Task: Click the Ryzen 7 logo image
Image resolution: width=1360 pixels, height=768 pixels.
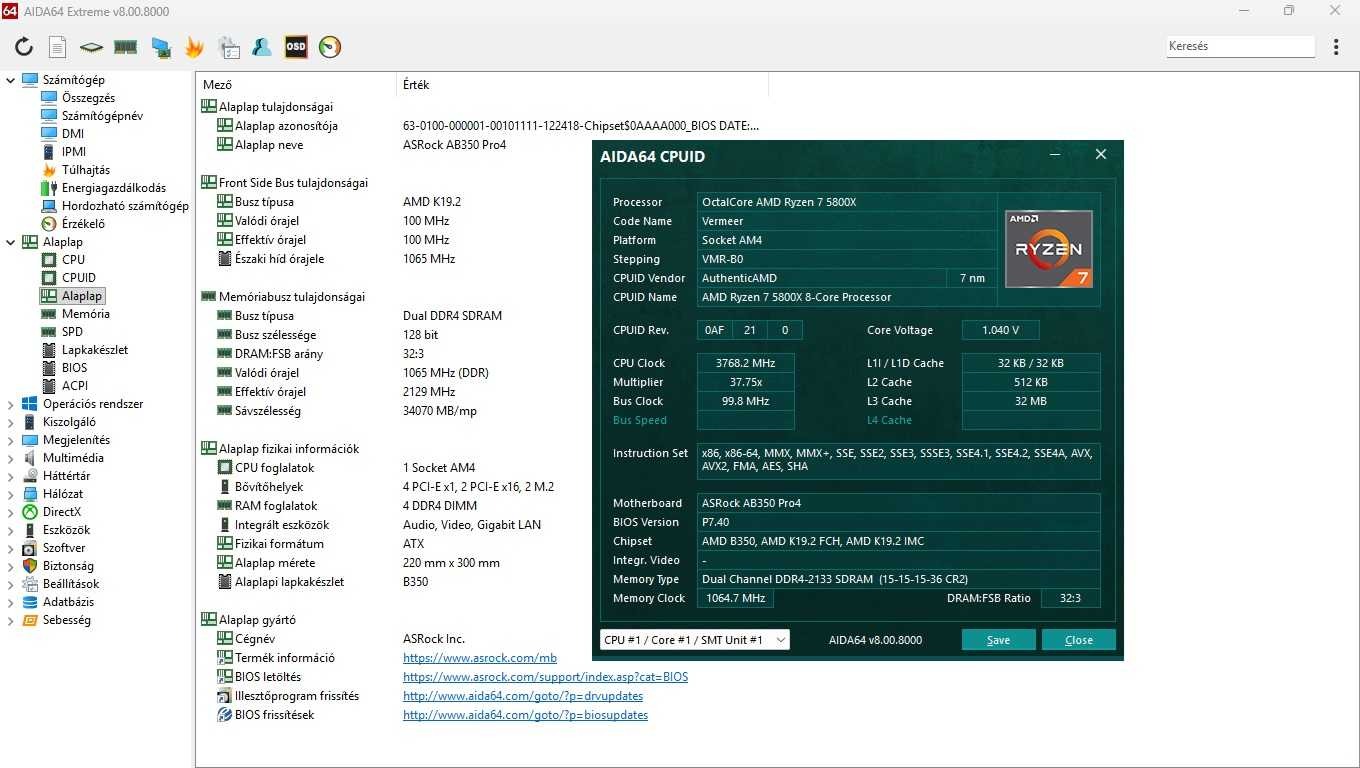Action: click(x=1048, y=249)
